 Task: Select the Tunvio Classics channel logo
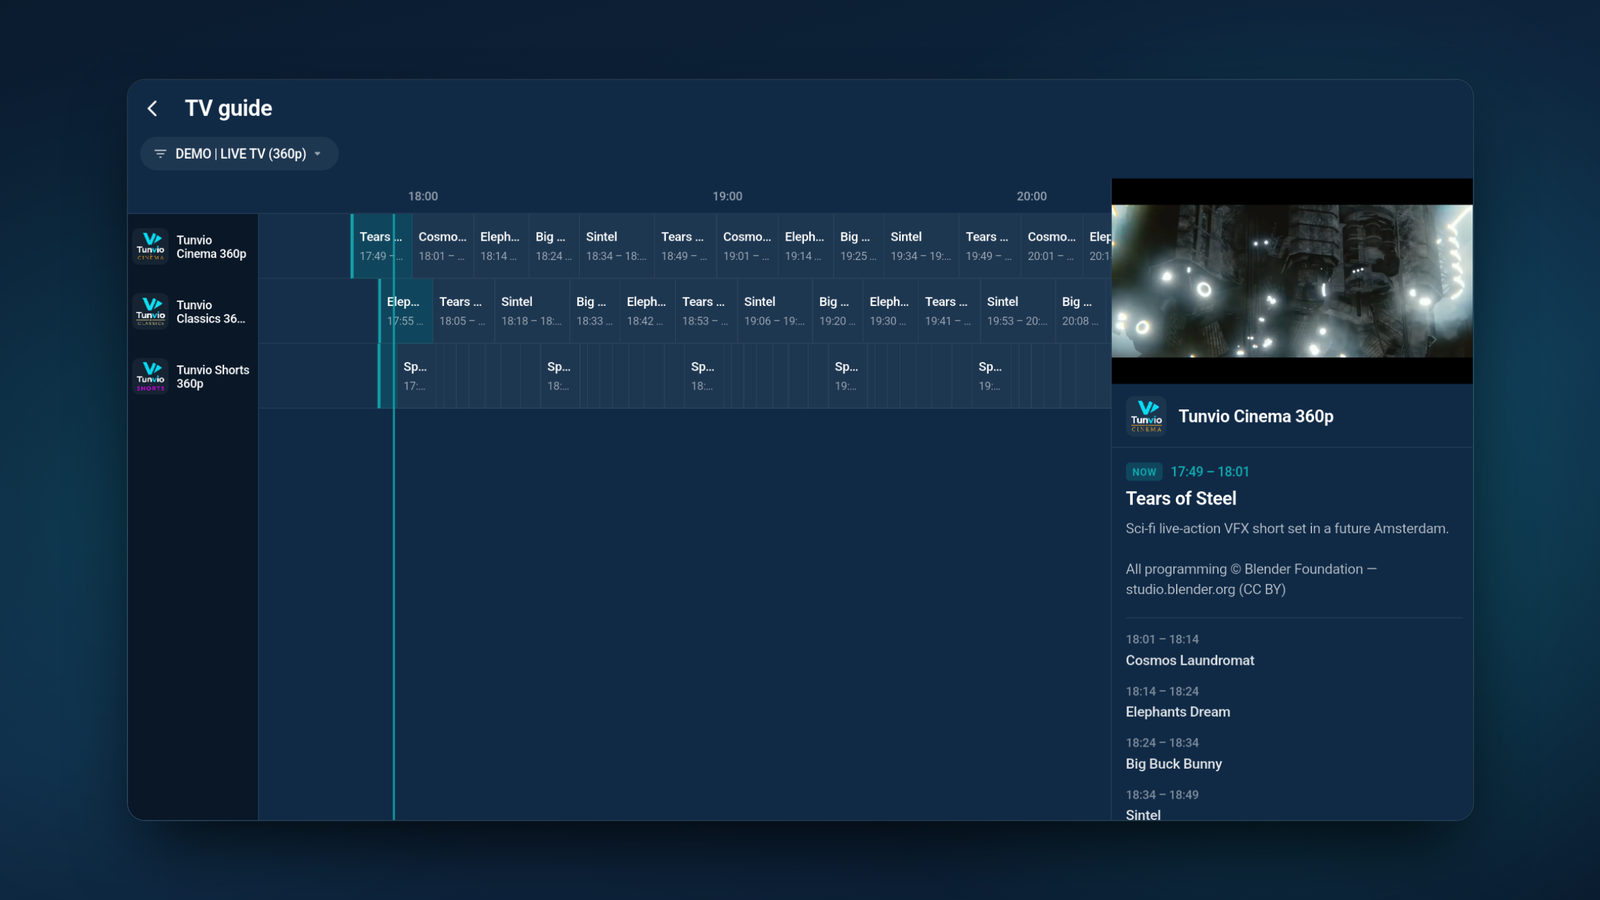click(151, 311)
